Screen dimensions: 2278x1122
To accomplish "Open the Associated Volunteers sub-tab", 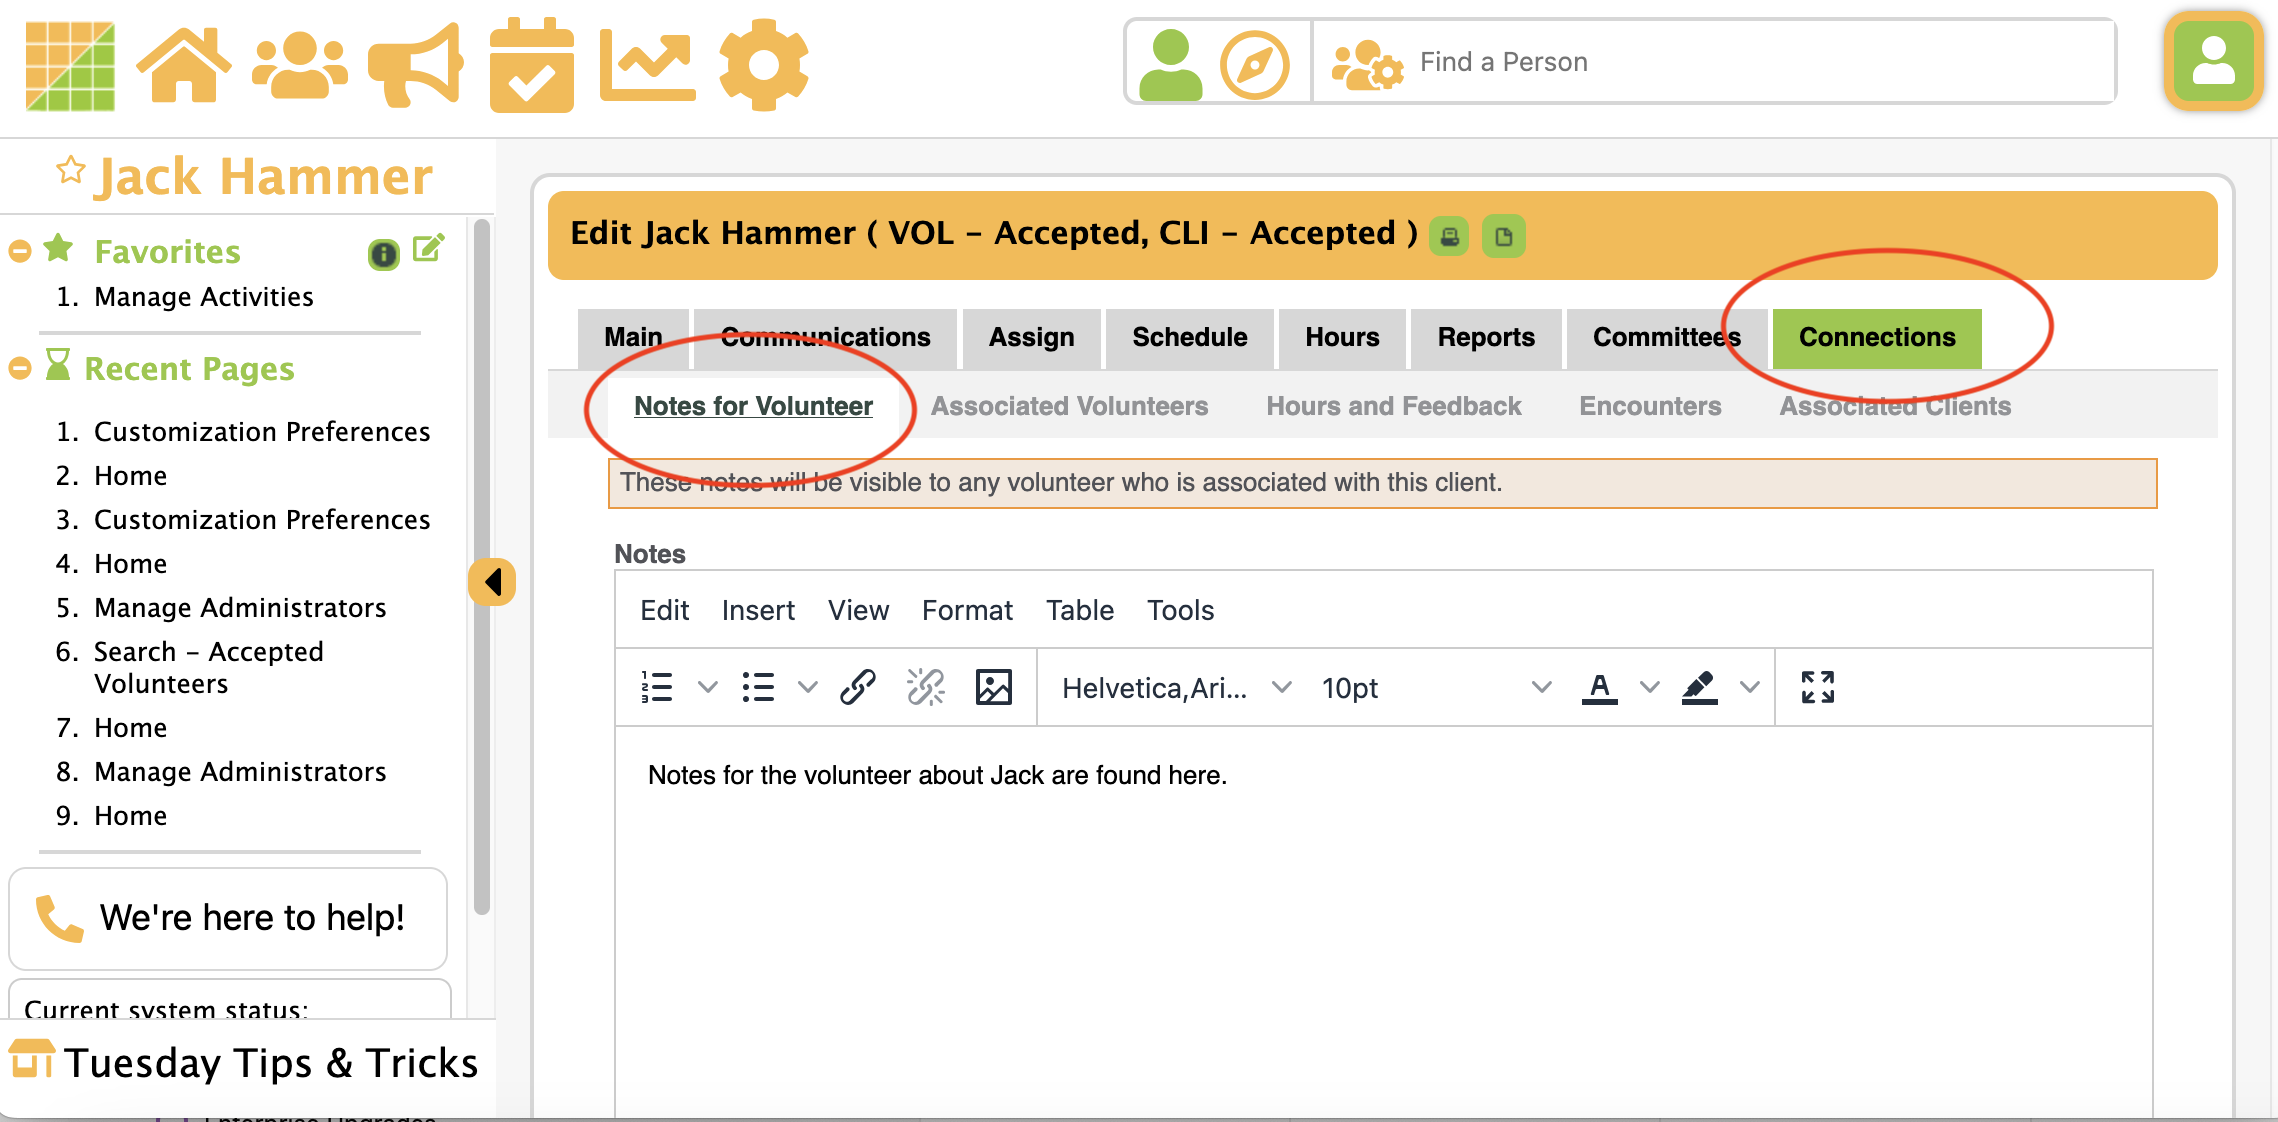I will pos(1069,406).
